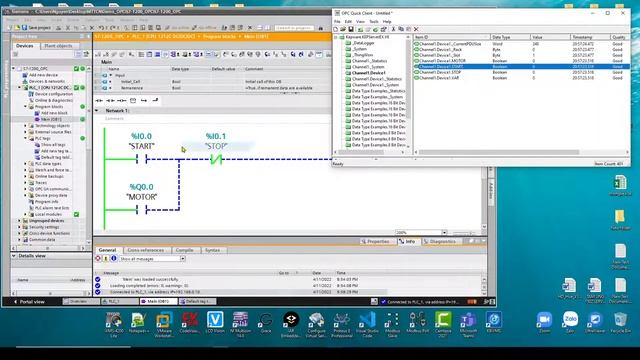Insert an output coil instruction
Image resolution: width=640 pixels, height=360 pixels.
click(x=122, y=100)
